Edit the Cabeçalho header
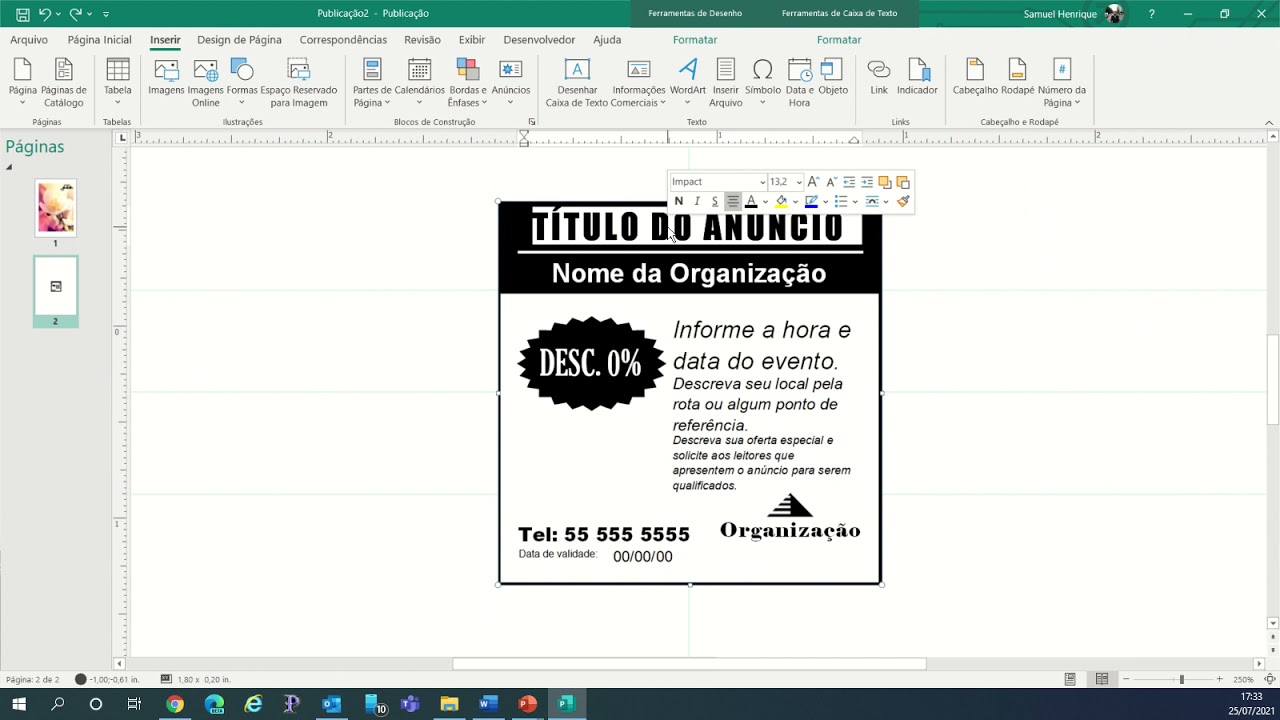 [975, 77]
